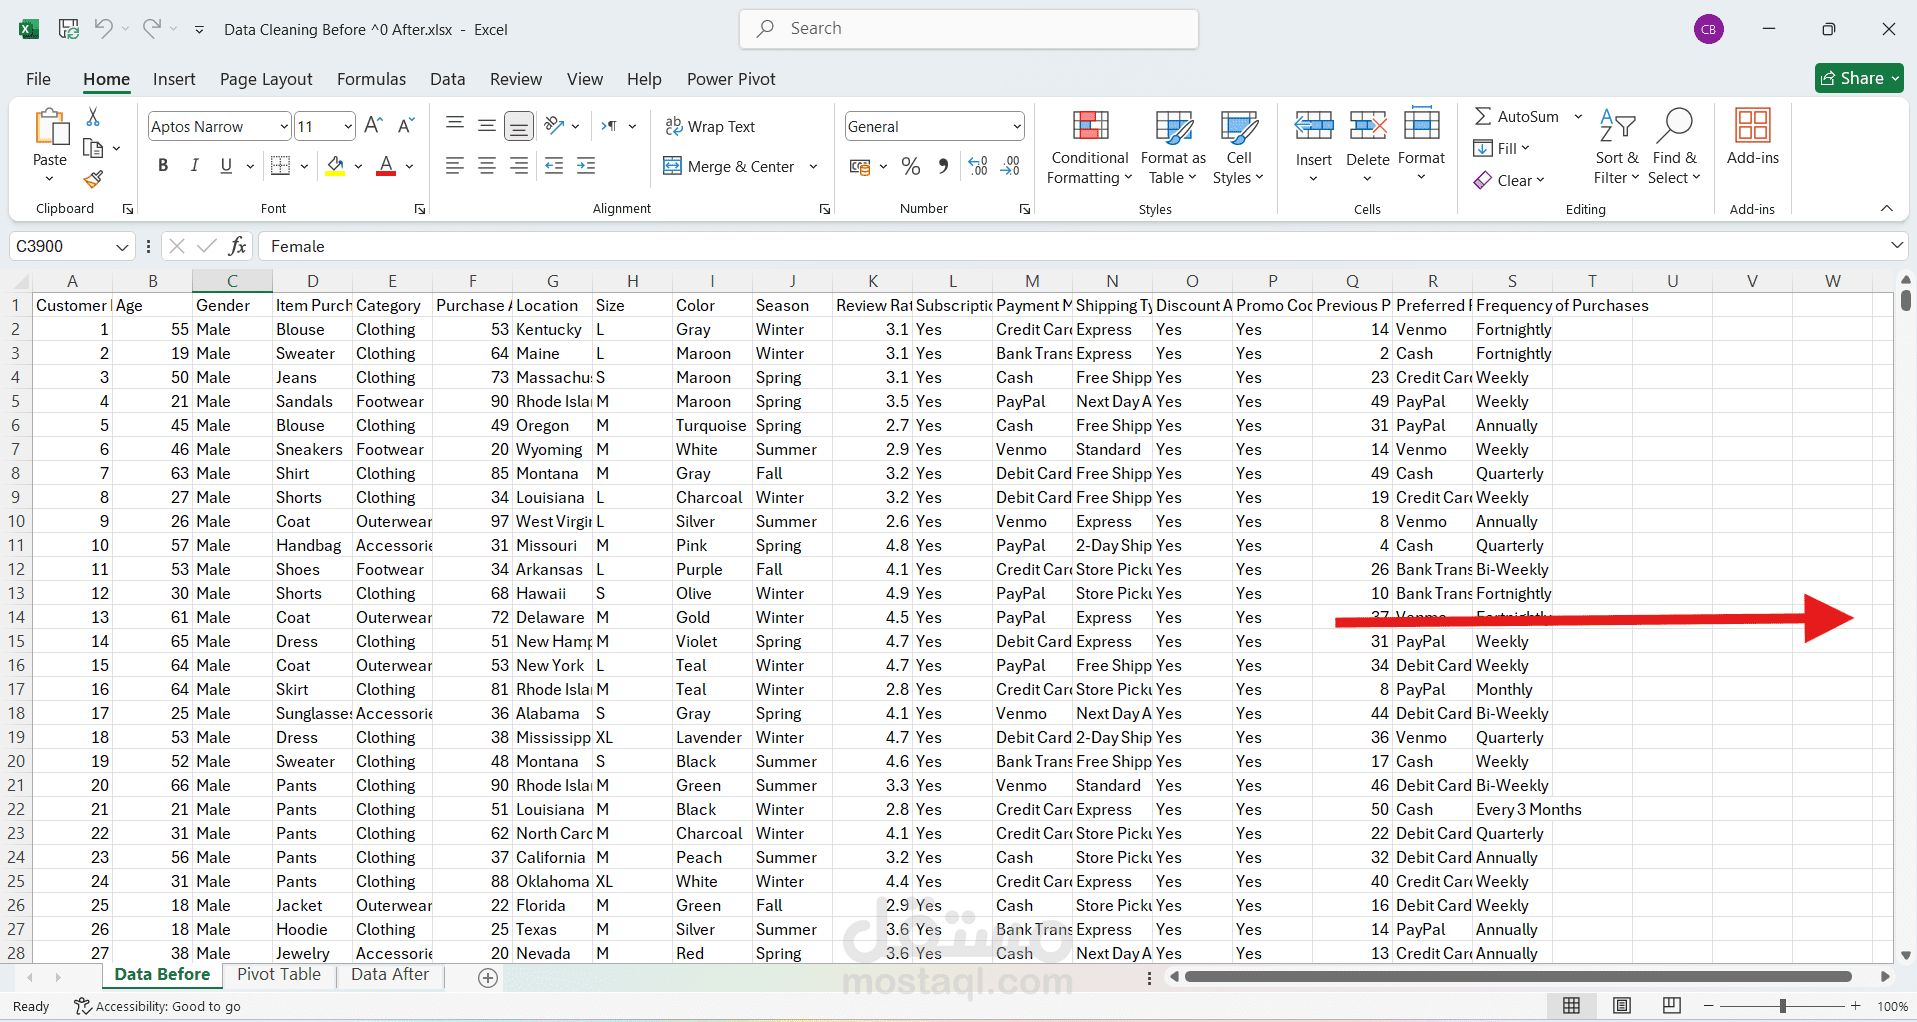Open the font size dropdown
This screenshot has height=1022, width=1917.
[x=348, y=126]
